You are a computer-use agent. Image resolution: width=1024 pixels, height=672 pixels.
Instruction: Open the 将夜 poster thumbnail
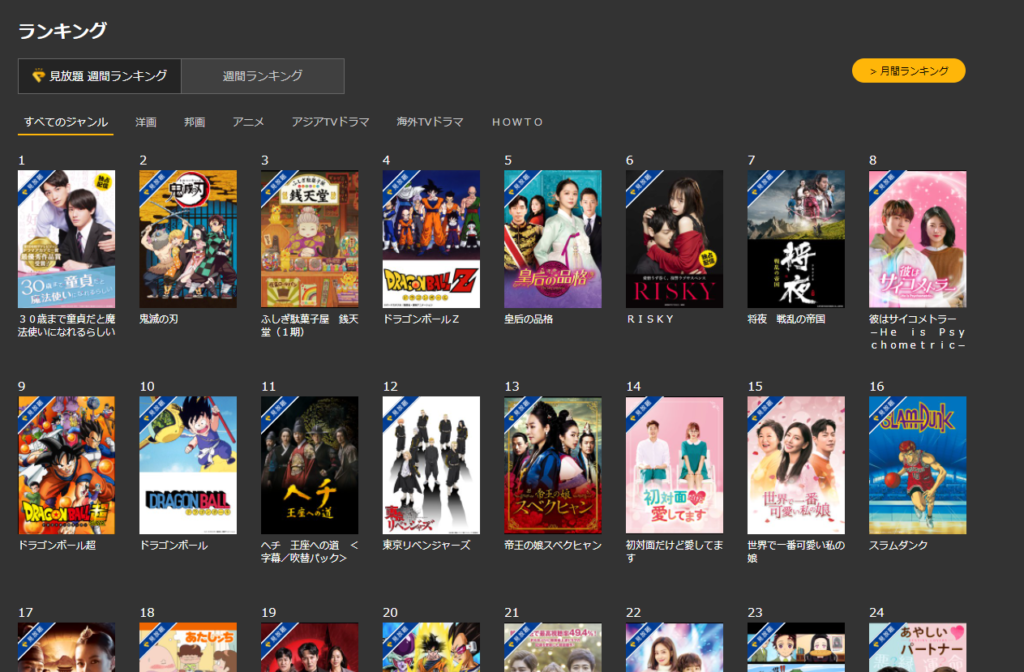796,239
